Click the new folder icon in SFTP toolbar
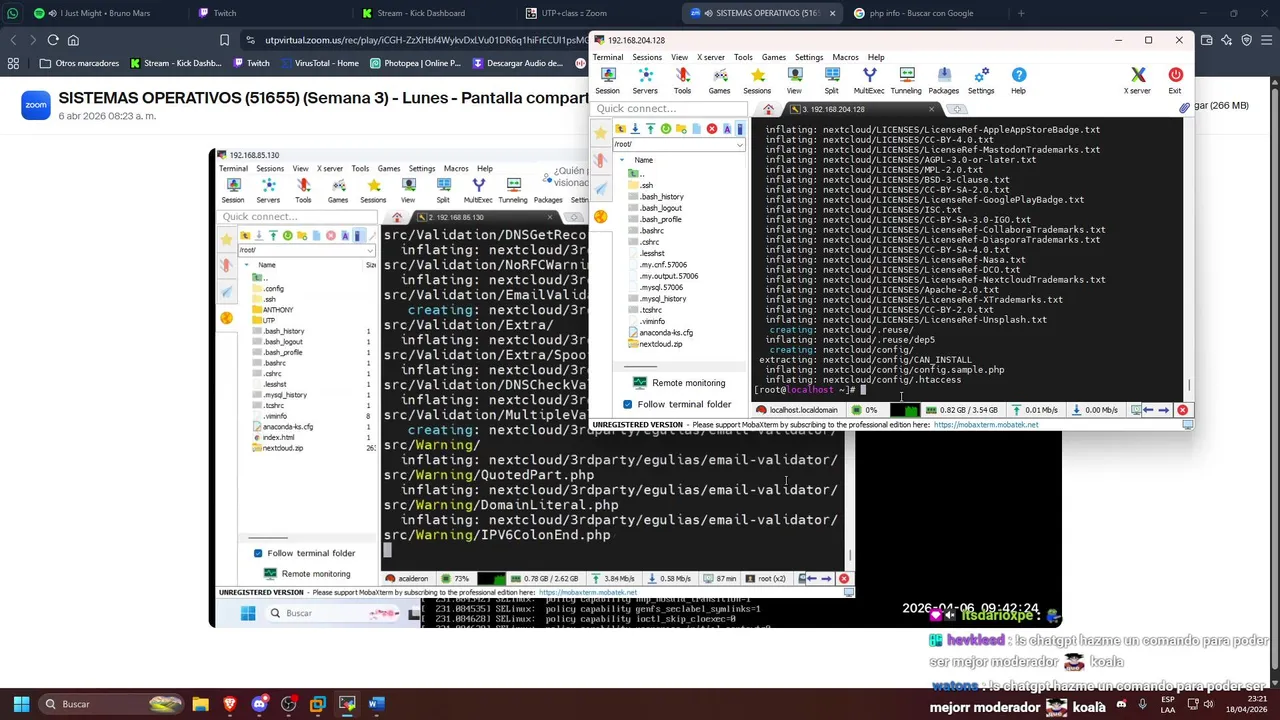Image resolution: width=1280 pixels, height=720 pixels. [x=681, y=129]
